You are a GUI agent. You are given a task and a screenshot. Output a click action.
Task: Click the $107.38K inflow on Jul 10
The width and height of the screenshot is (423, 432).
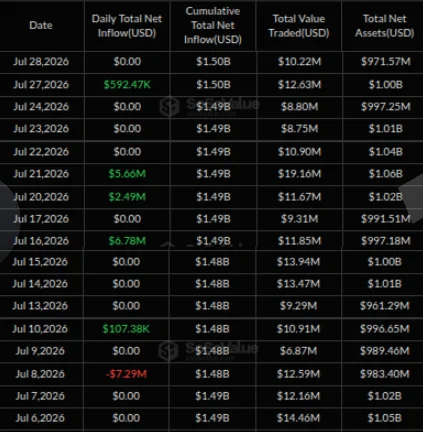(x=126, y=329)
